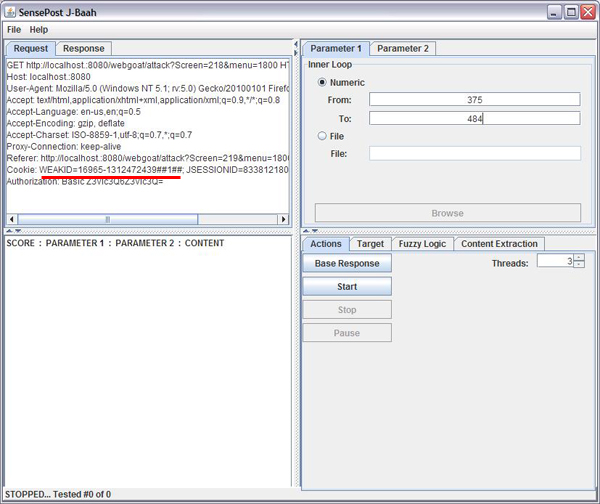Click the From value input field

[x=474, y=99]
